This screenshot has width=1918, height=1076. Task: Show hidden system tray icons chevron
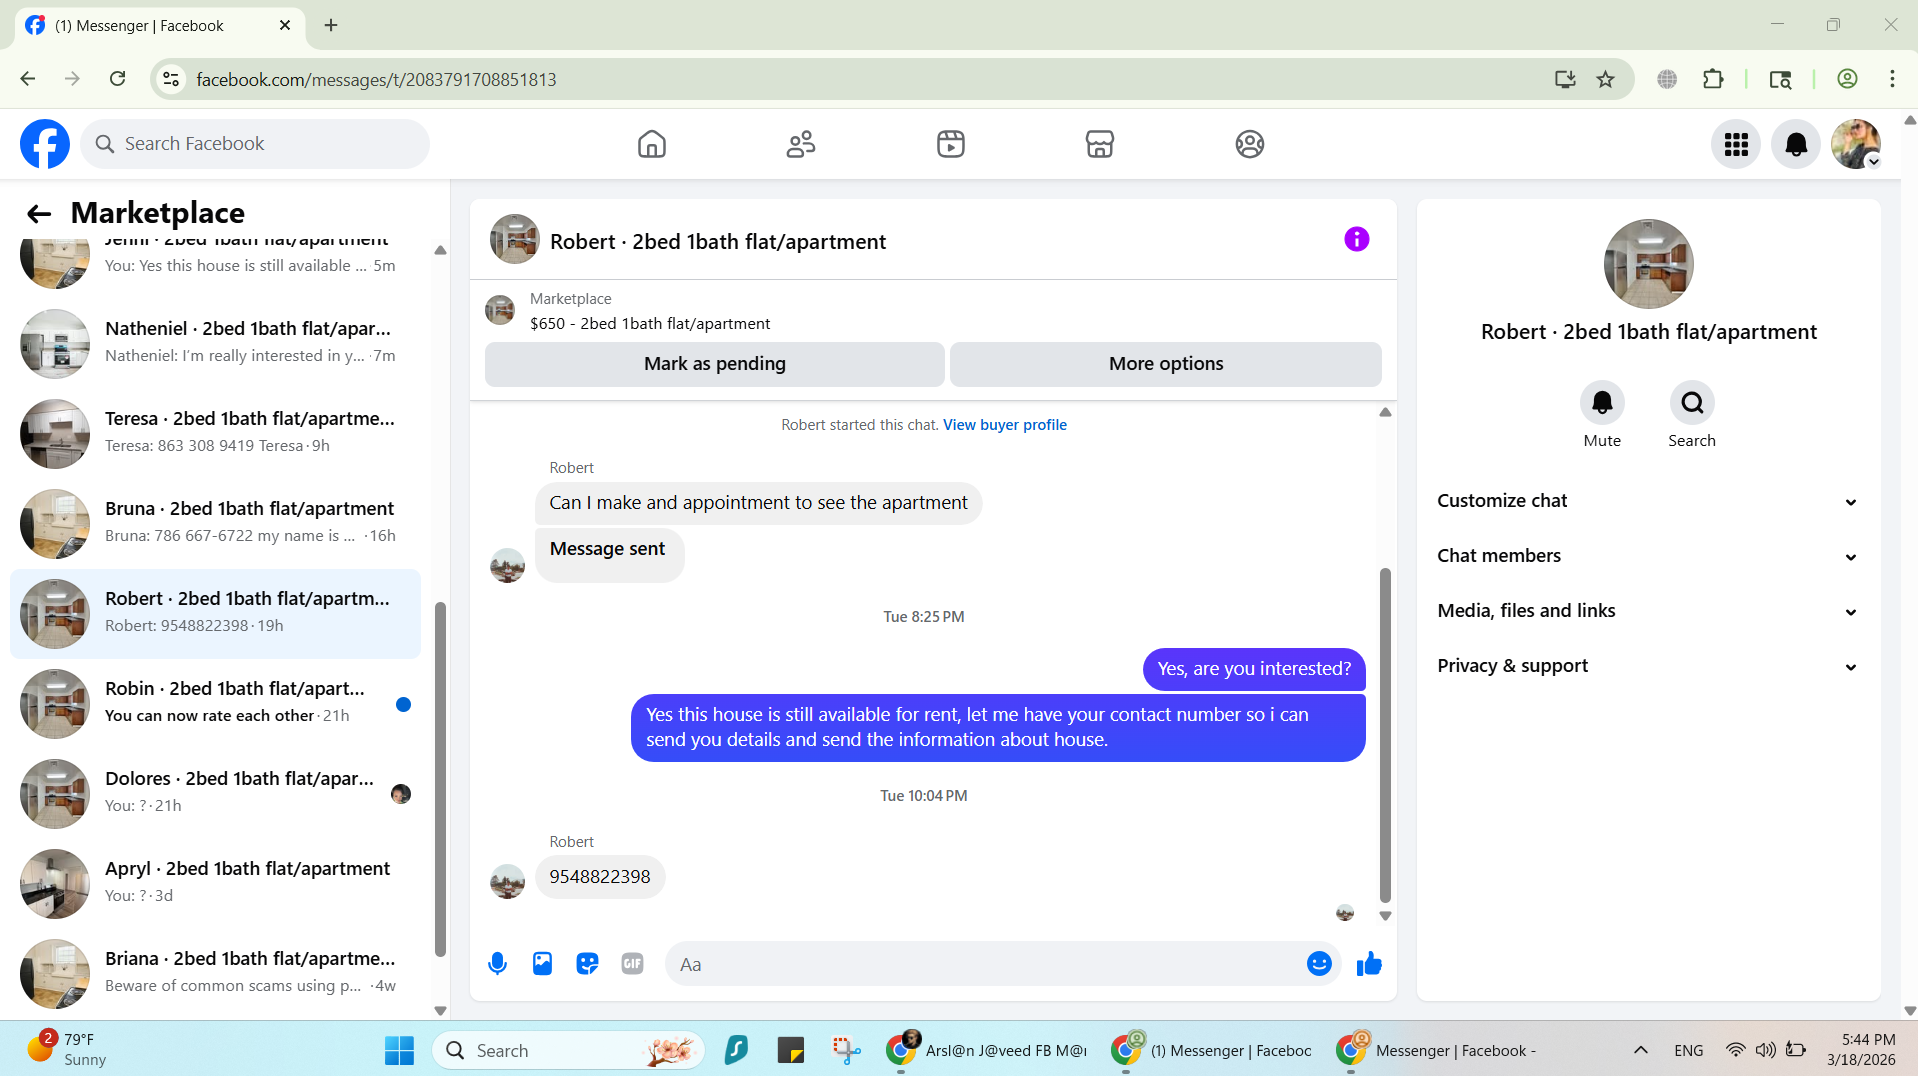click(x=1641, y=1050)
